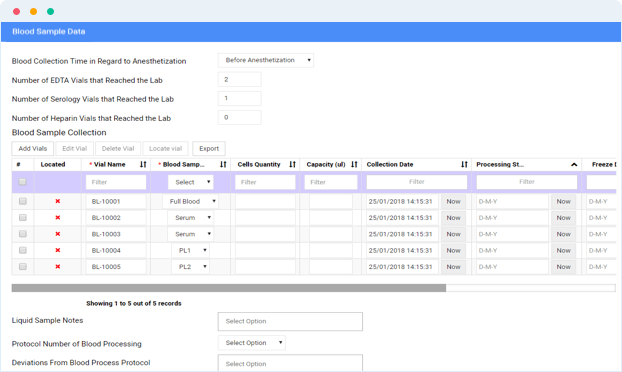Check the BL-10004 row checkbox
Screen dimensions: 622x372
click(23, 250)
